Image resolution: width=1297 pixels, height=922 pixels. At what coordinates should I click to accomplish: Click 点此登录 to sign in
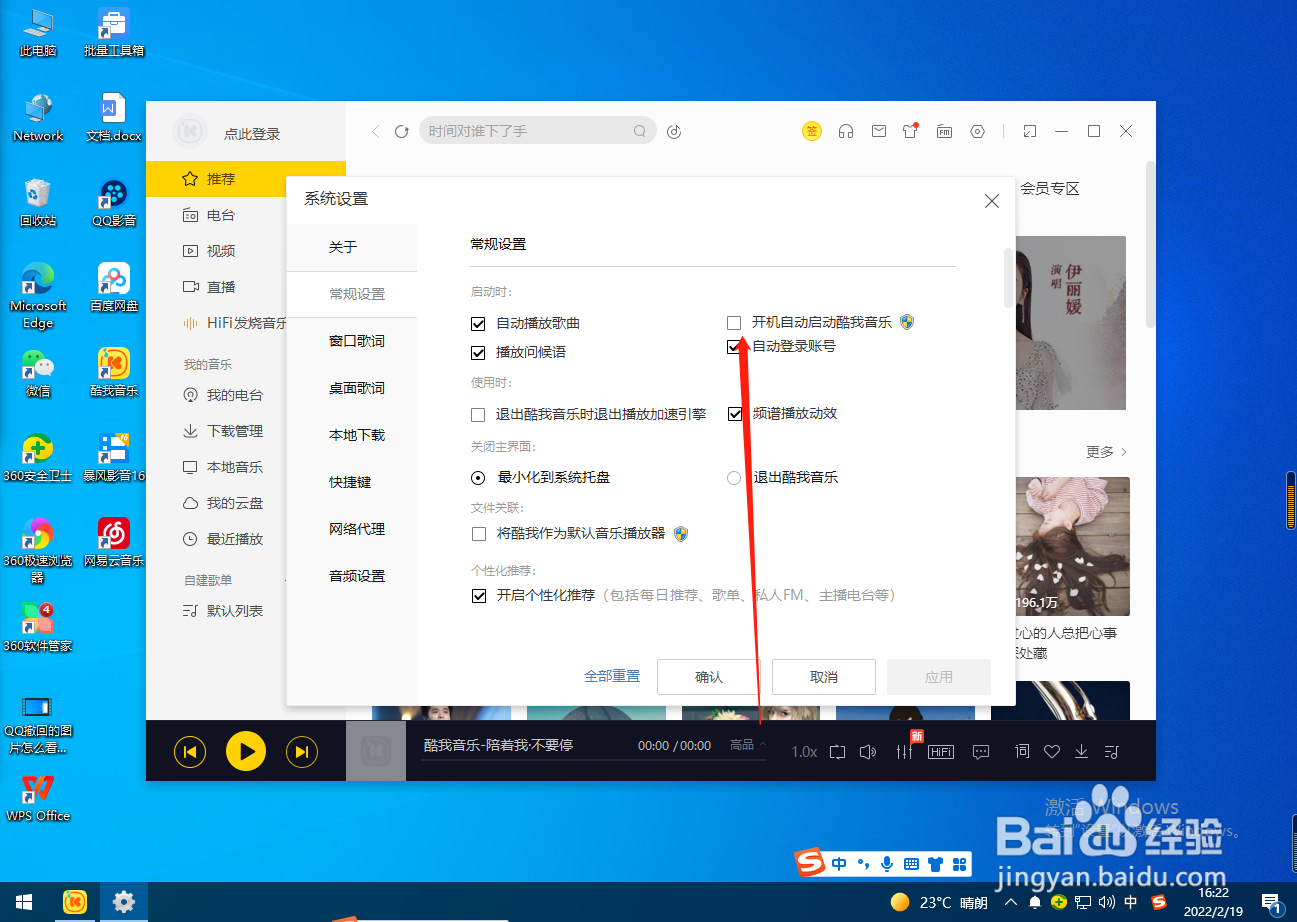click(x=252, y=134)
